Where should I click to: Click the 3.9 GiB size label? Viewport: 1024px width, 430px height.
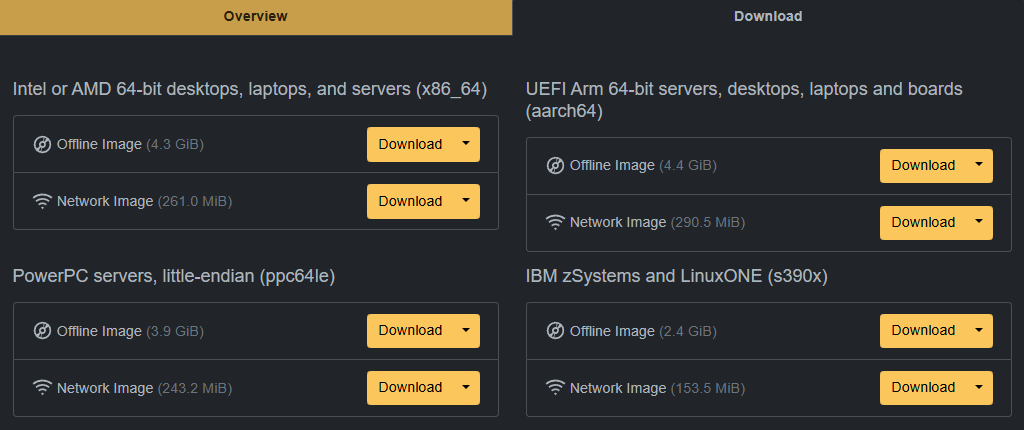pos(175,331)
